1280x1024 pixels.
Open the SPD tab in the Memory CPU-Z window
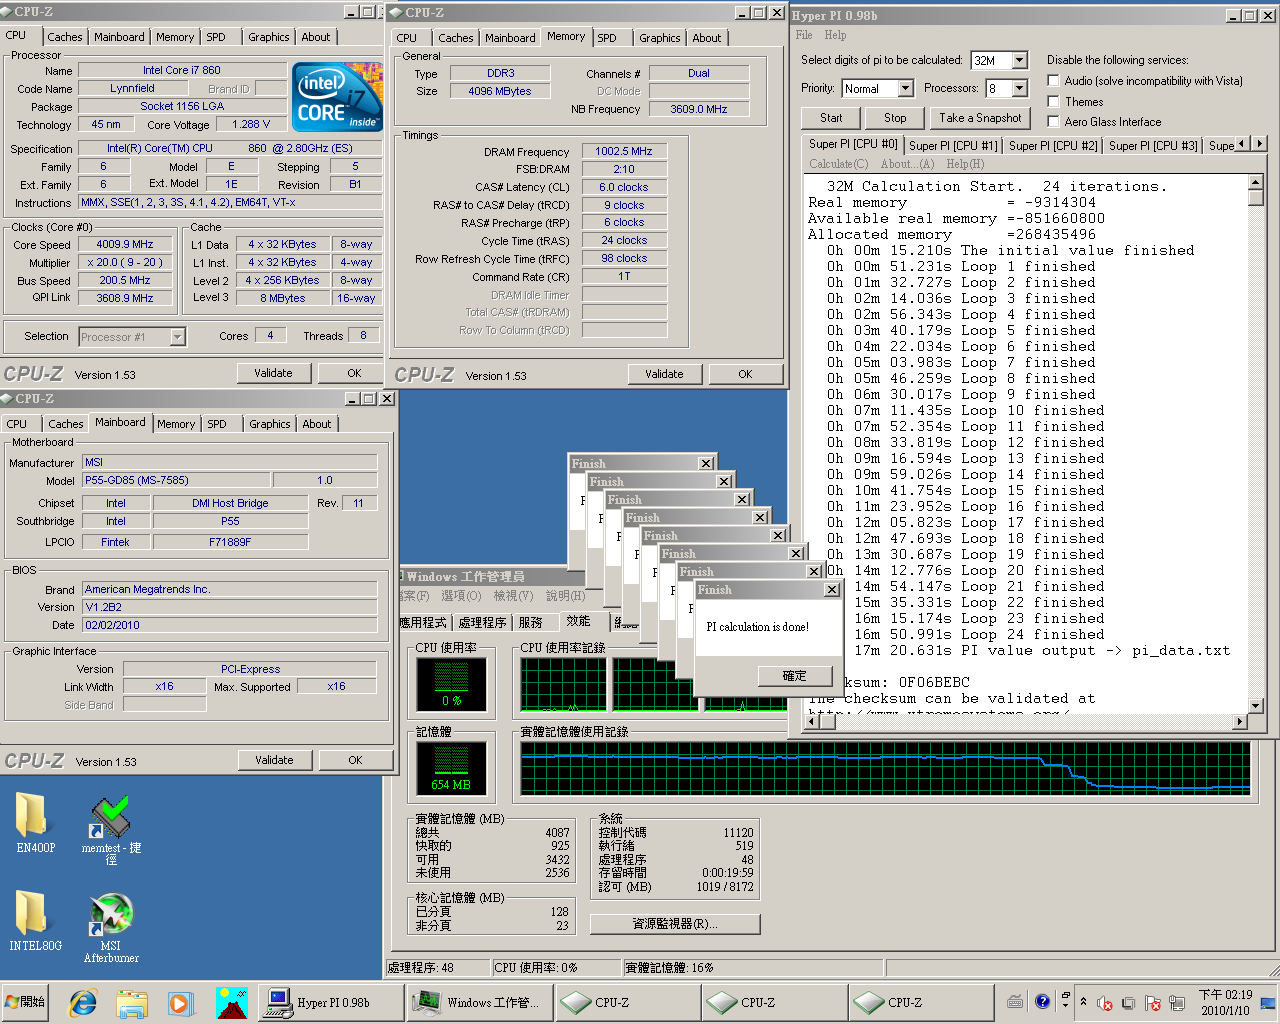pyautogui.click(x=607, y=38)
